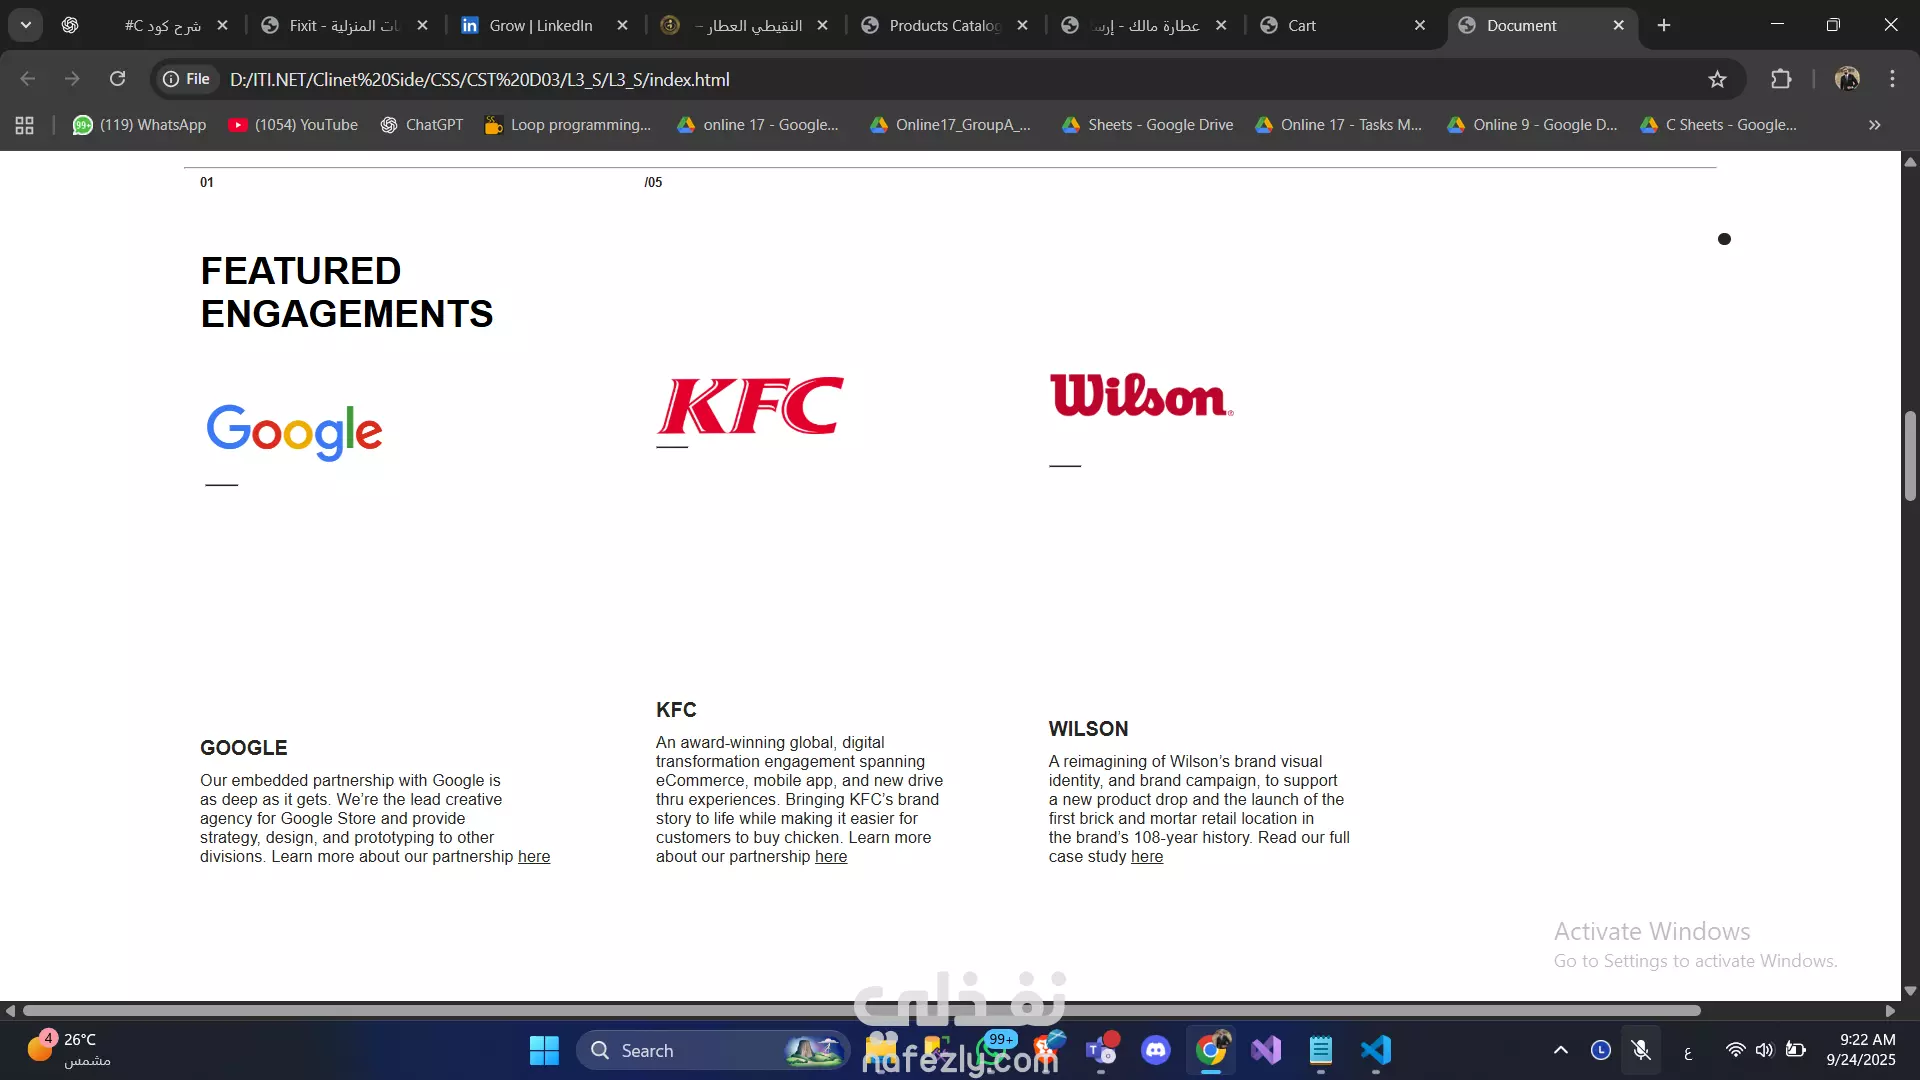
Task: Open the Chrome profile avatar
Action: (x=1847, y=79)
